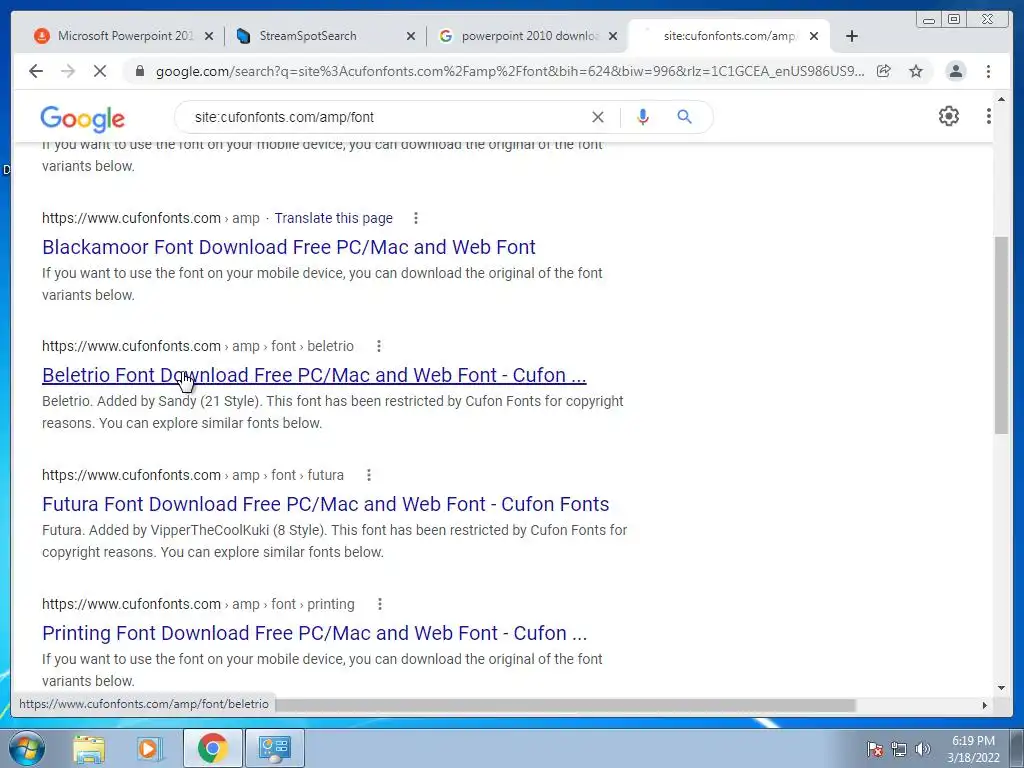
Task: Close the Microsoft Powerpoint tab
Action: click(x=209, y=37)
